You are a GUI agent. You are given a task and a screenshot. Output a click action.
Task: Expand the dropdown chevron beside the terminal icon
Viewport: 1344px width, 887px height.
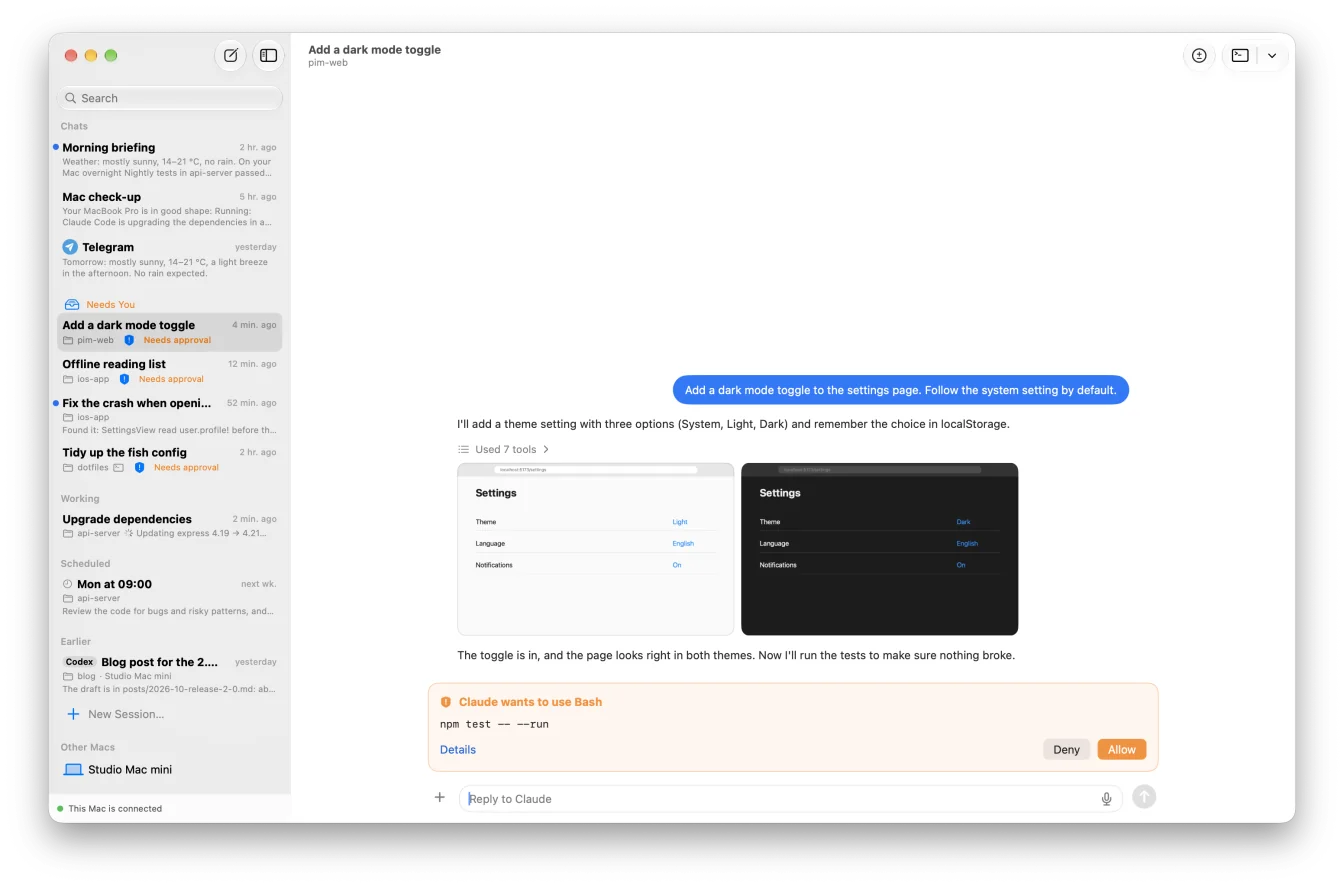pos(1272,56)
